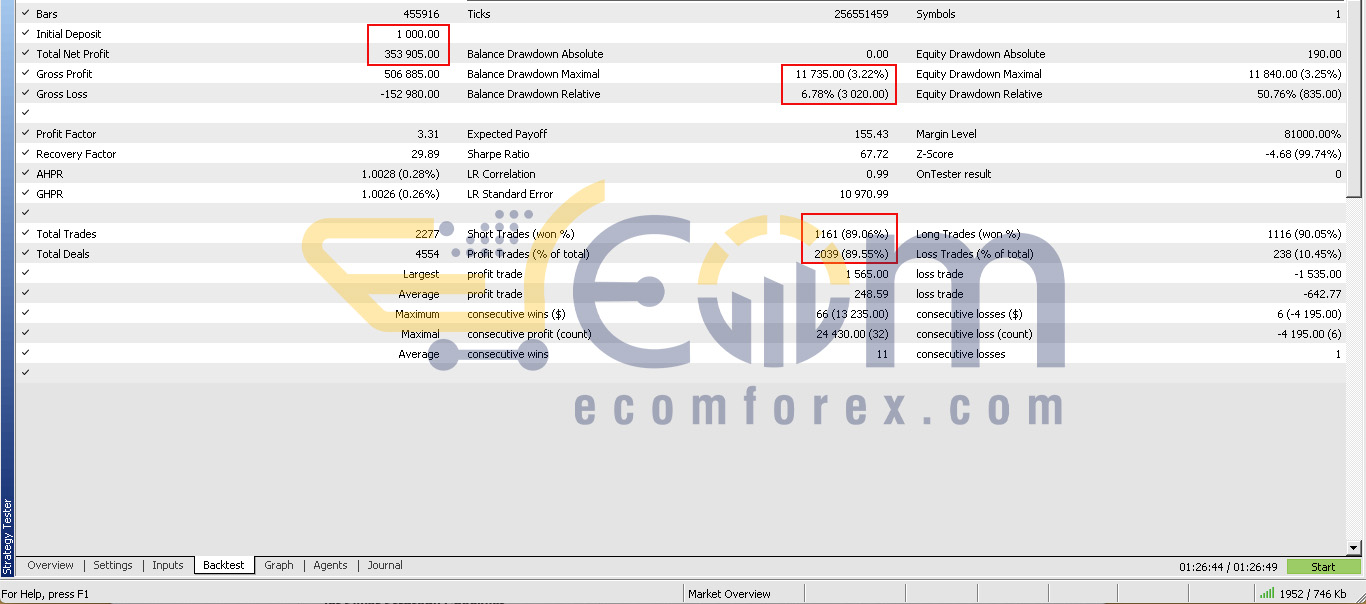This screenshot has height=604, width=1366.
Task: Click the checkmark beside Total Net Profit
Action: (25, 54)
